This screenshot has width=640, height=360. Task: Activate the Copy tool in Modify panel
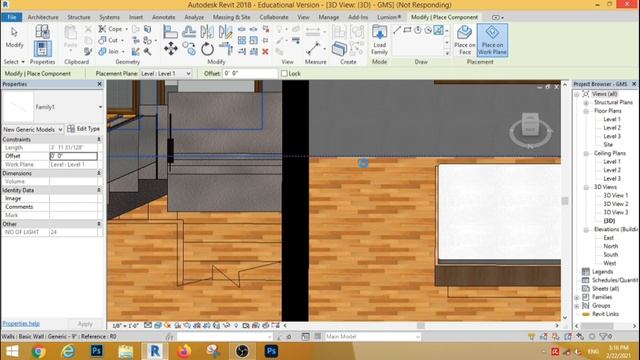click(189, 49)
